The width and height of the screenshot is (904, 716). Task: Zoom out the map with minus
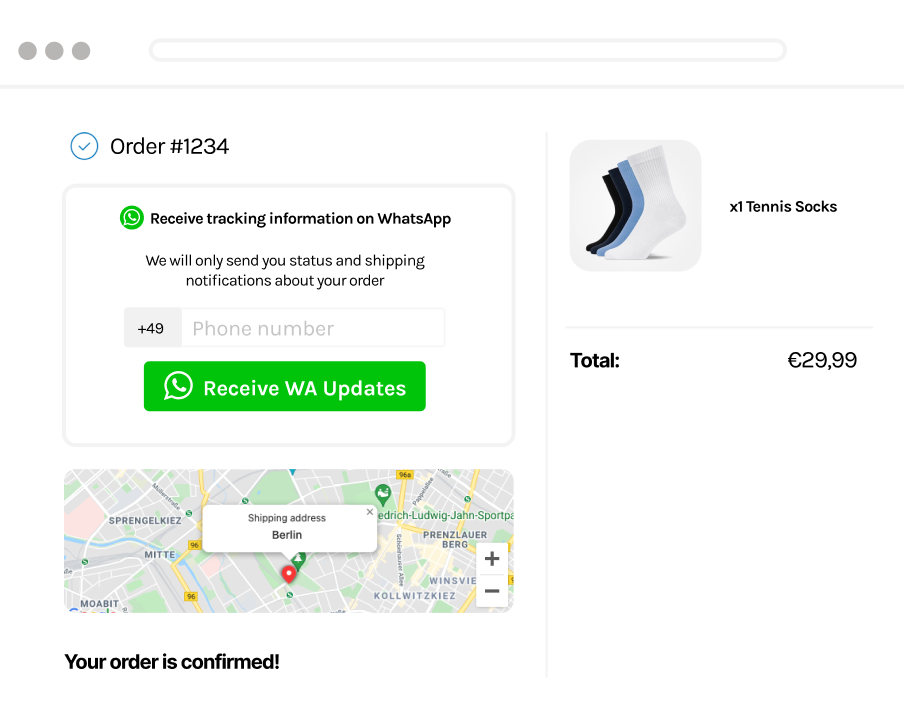(x=492, y=591)
